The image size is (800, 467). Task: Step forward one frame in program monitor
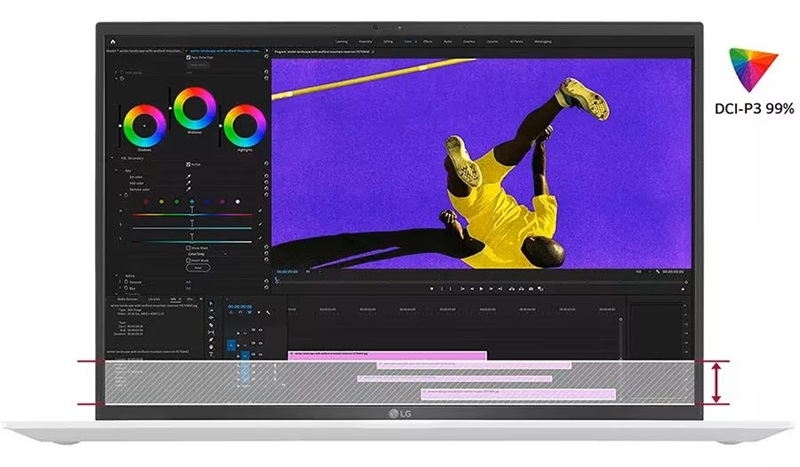coord(491,289)
